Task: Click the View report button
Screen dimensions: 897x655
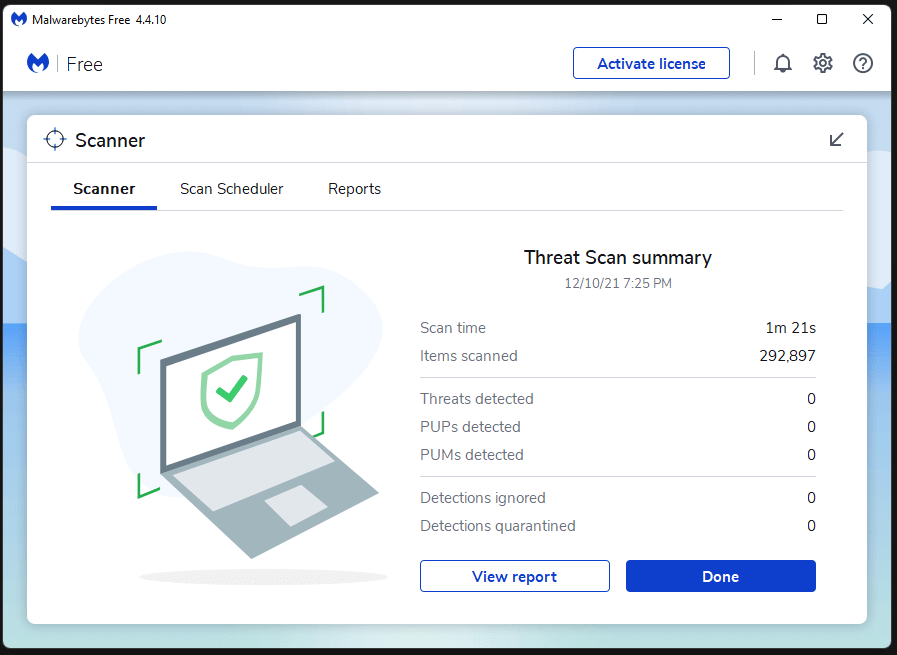Action: pos(514,576)
